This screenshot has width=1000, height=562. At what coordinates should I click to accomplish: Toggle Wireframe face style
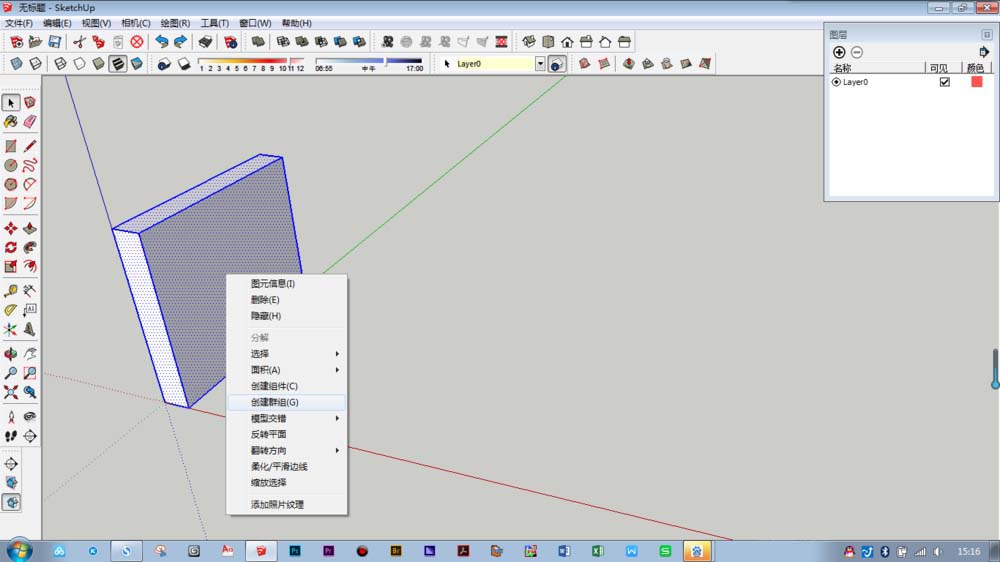pos(60,64)
